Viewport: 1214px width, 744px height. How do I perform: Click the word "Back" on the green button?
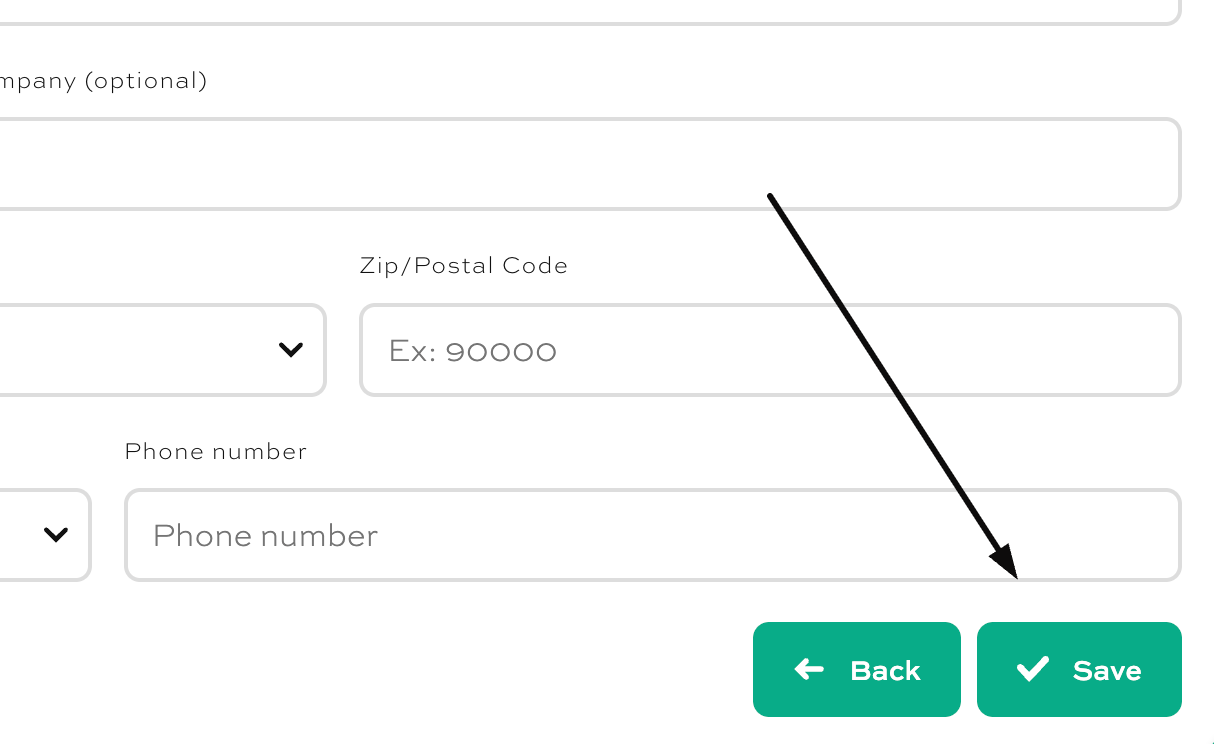(885, 670)
